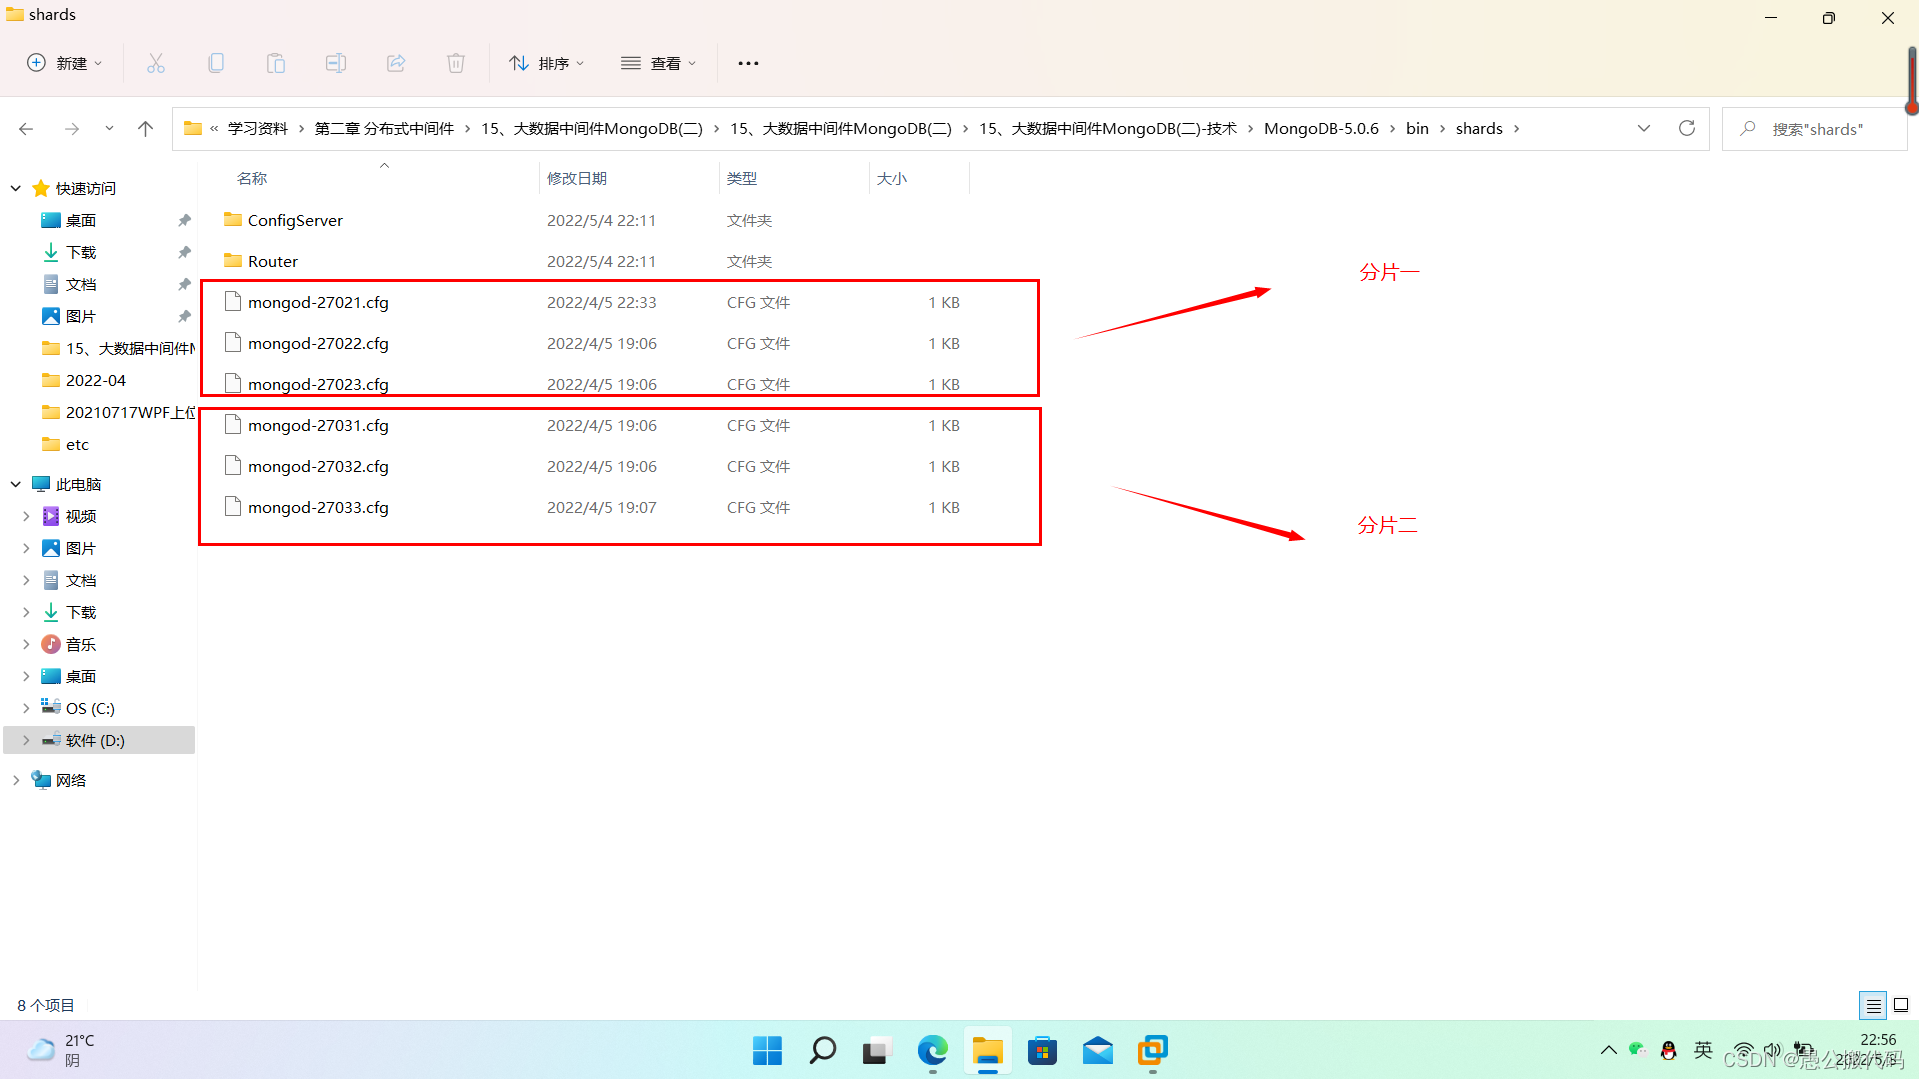Screen dimensions: 1919x1079
Task: Open the 查看 (View) dropdown
Action: point(658,63)
